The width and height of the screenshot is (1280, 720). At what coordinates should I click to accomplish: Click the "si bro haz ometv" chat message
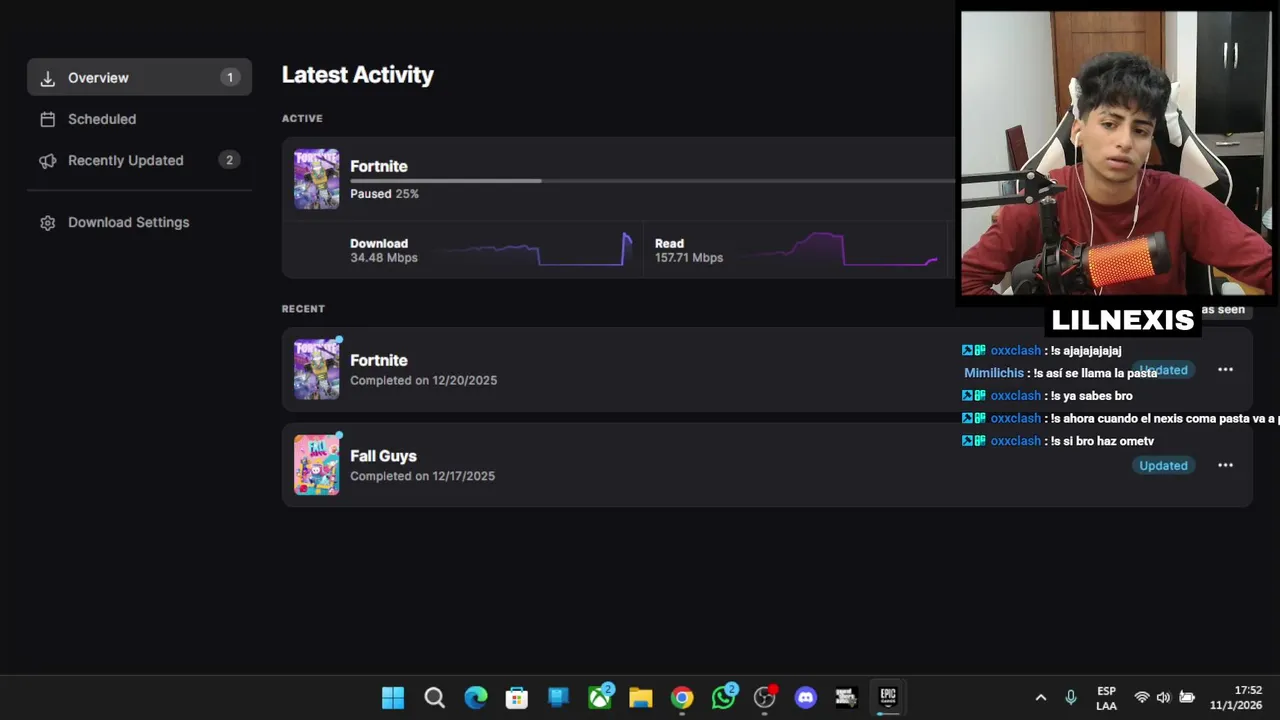click(x=1058, y=441)
